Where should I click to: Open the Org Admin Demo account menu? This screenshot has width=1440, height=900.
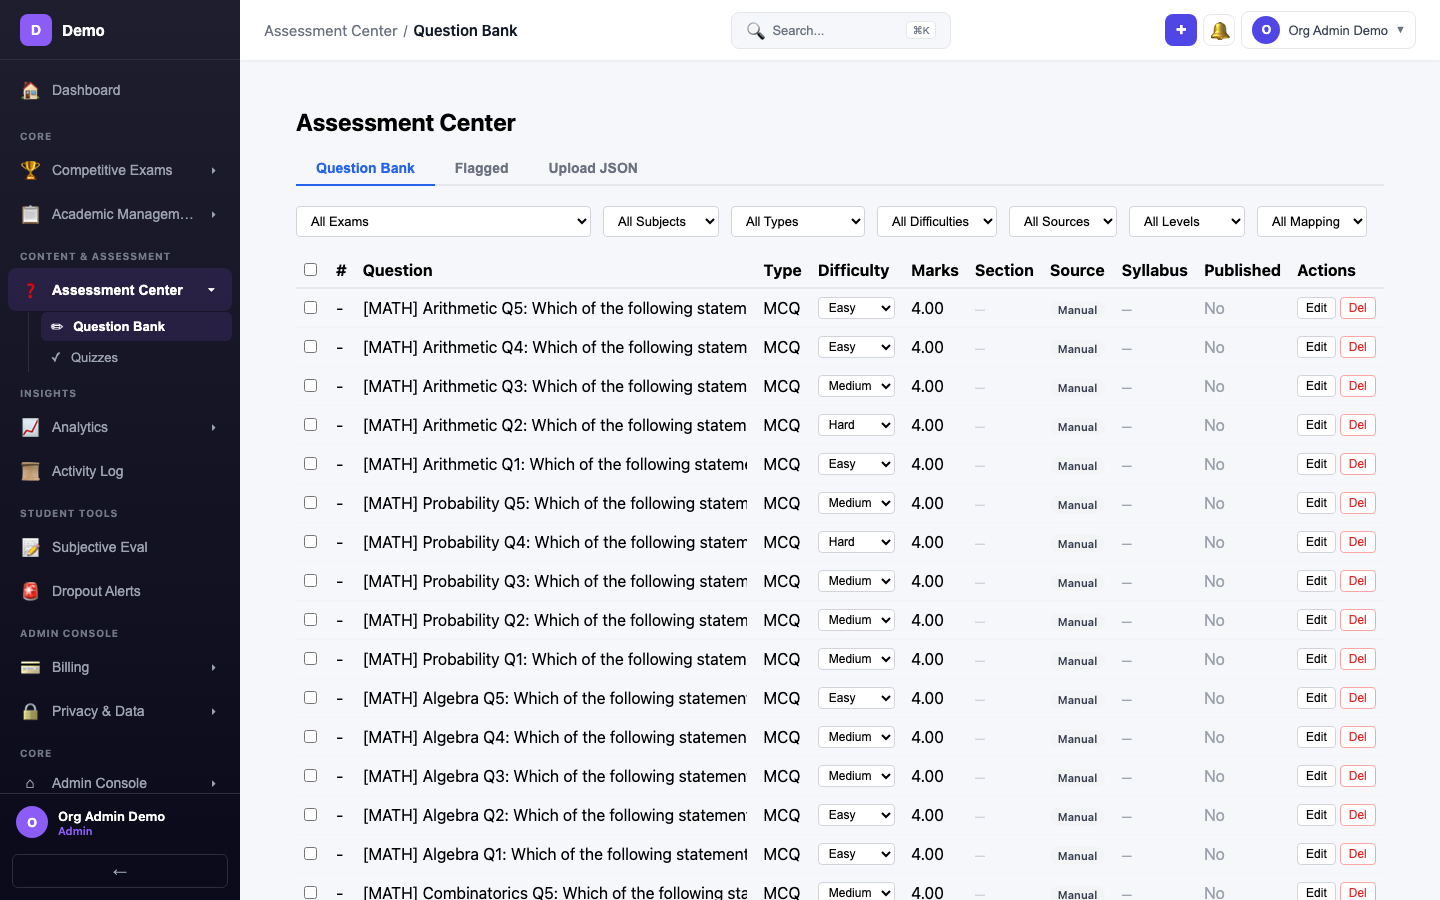coord(1328,30)
